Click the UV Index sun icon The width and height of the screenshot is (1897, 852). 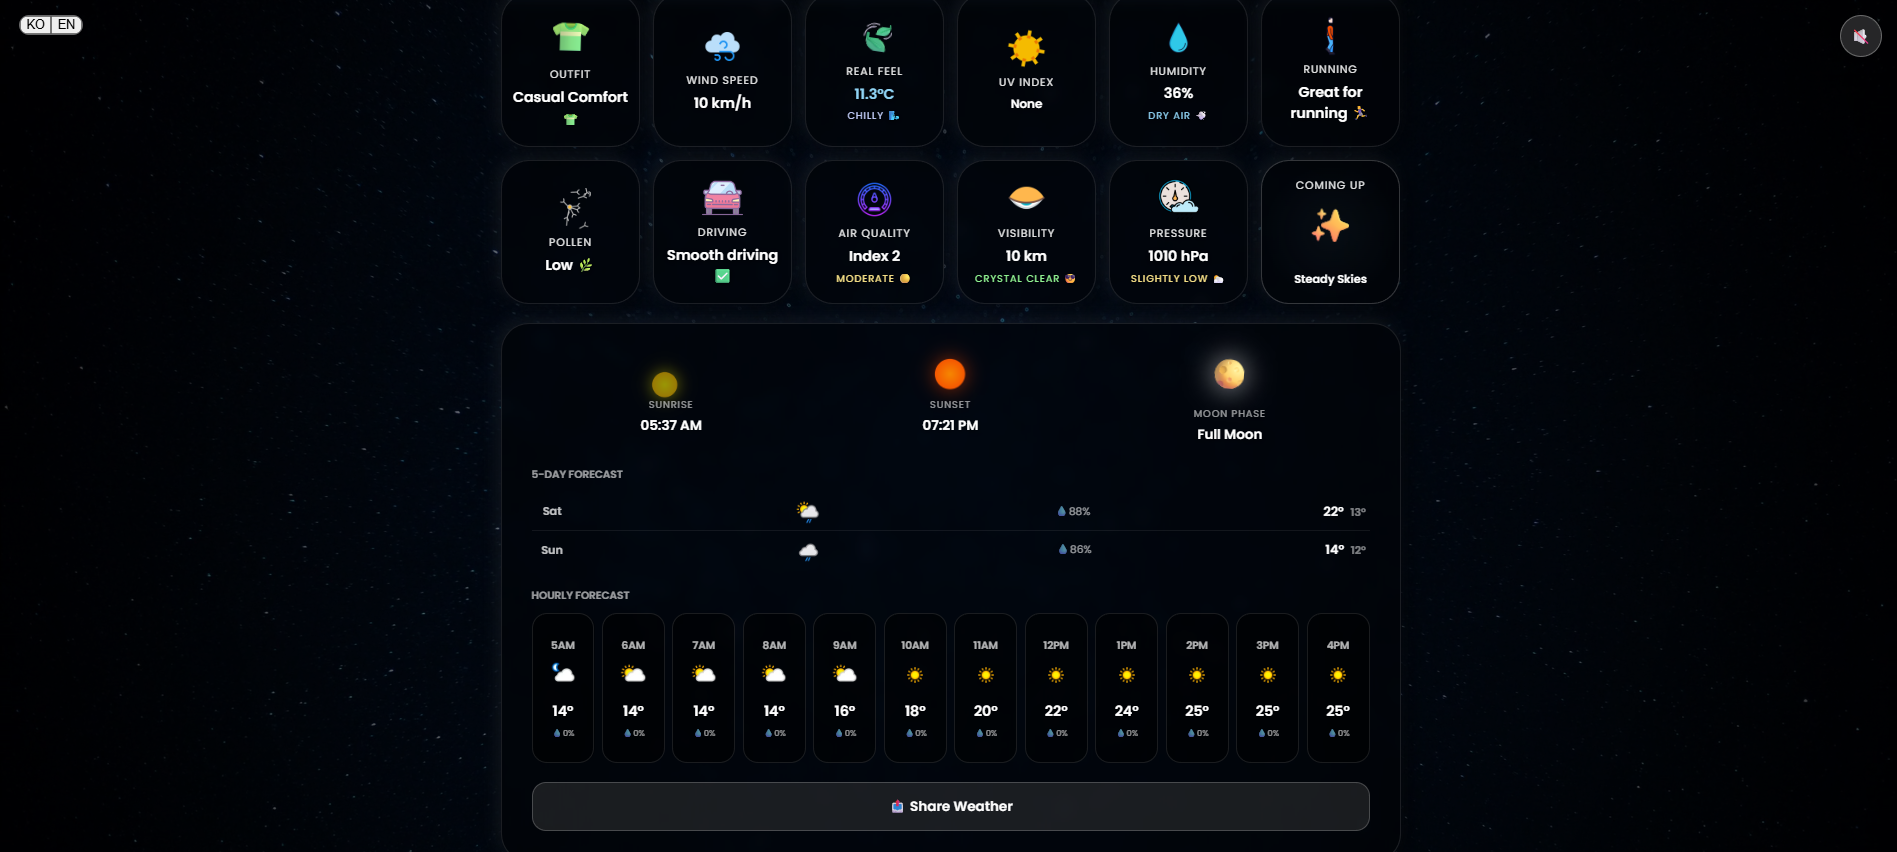(1026, 48)
